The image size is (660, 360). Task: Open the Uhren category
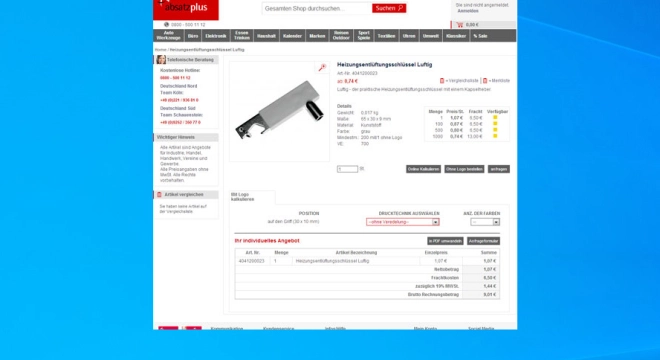click(x=409, y=36)
